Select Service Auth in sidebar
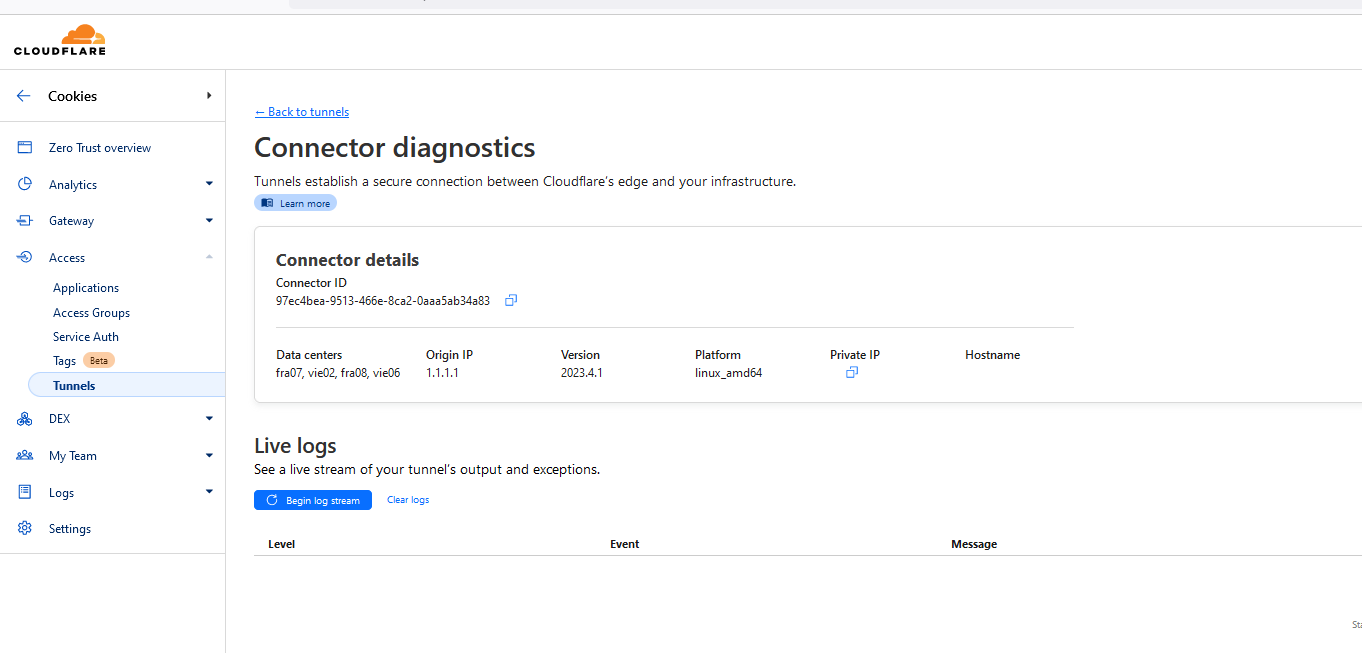Viewport: 1362px width, 653px height. pos(86,337)
